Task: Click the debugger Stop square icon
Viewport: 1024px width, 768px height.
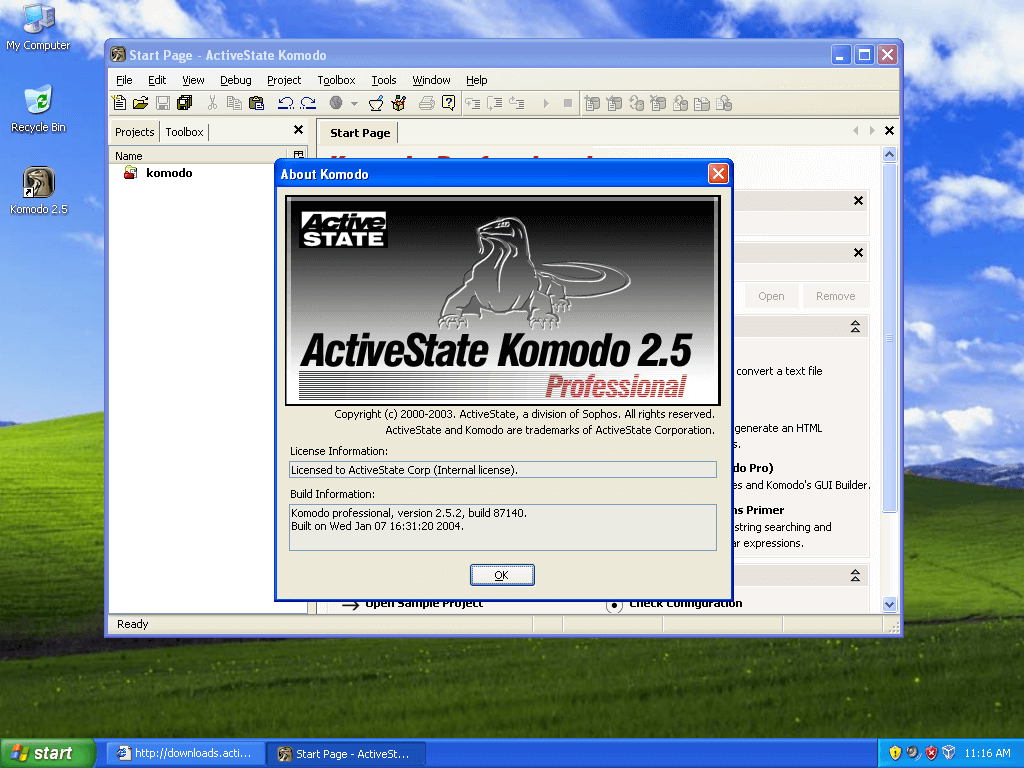Action: (x=568, y=103)
